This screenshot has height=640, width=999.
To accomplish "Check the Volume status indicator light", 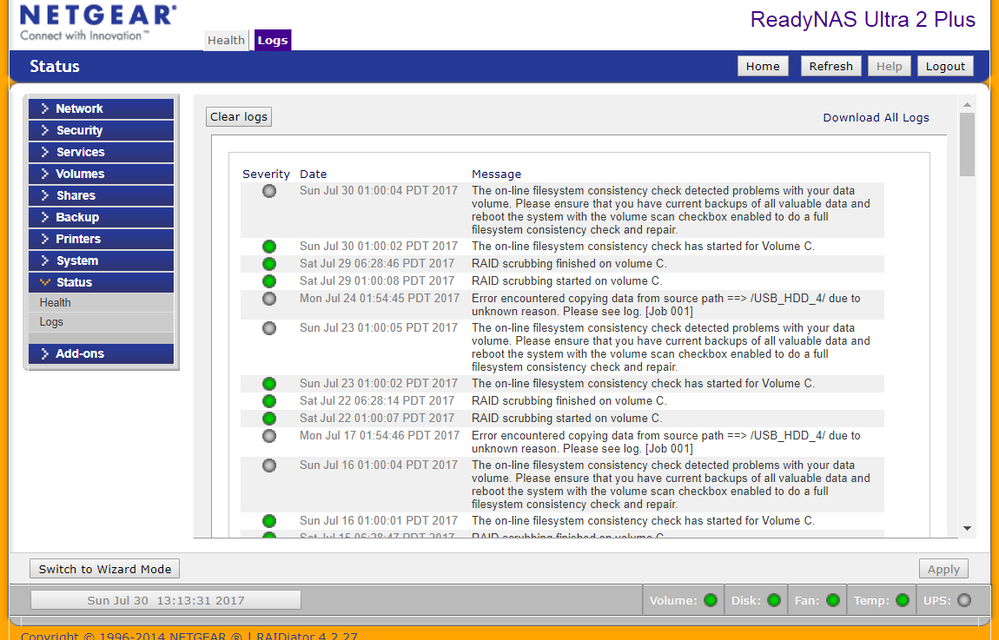I will (709, 600).
